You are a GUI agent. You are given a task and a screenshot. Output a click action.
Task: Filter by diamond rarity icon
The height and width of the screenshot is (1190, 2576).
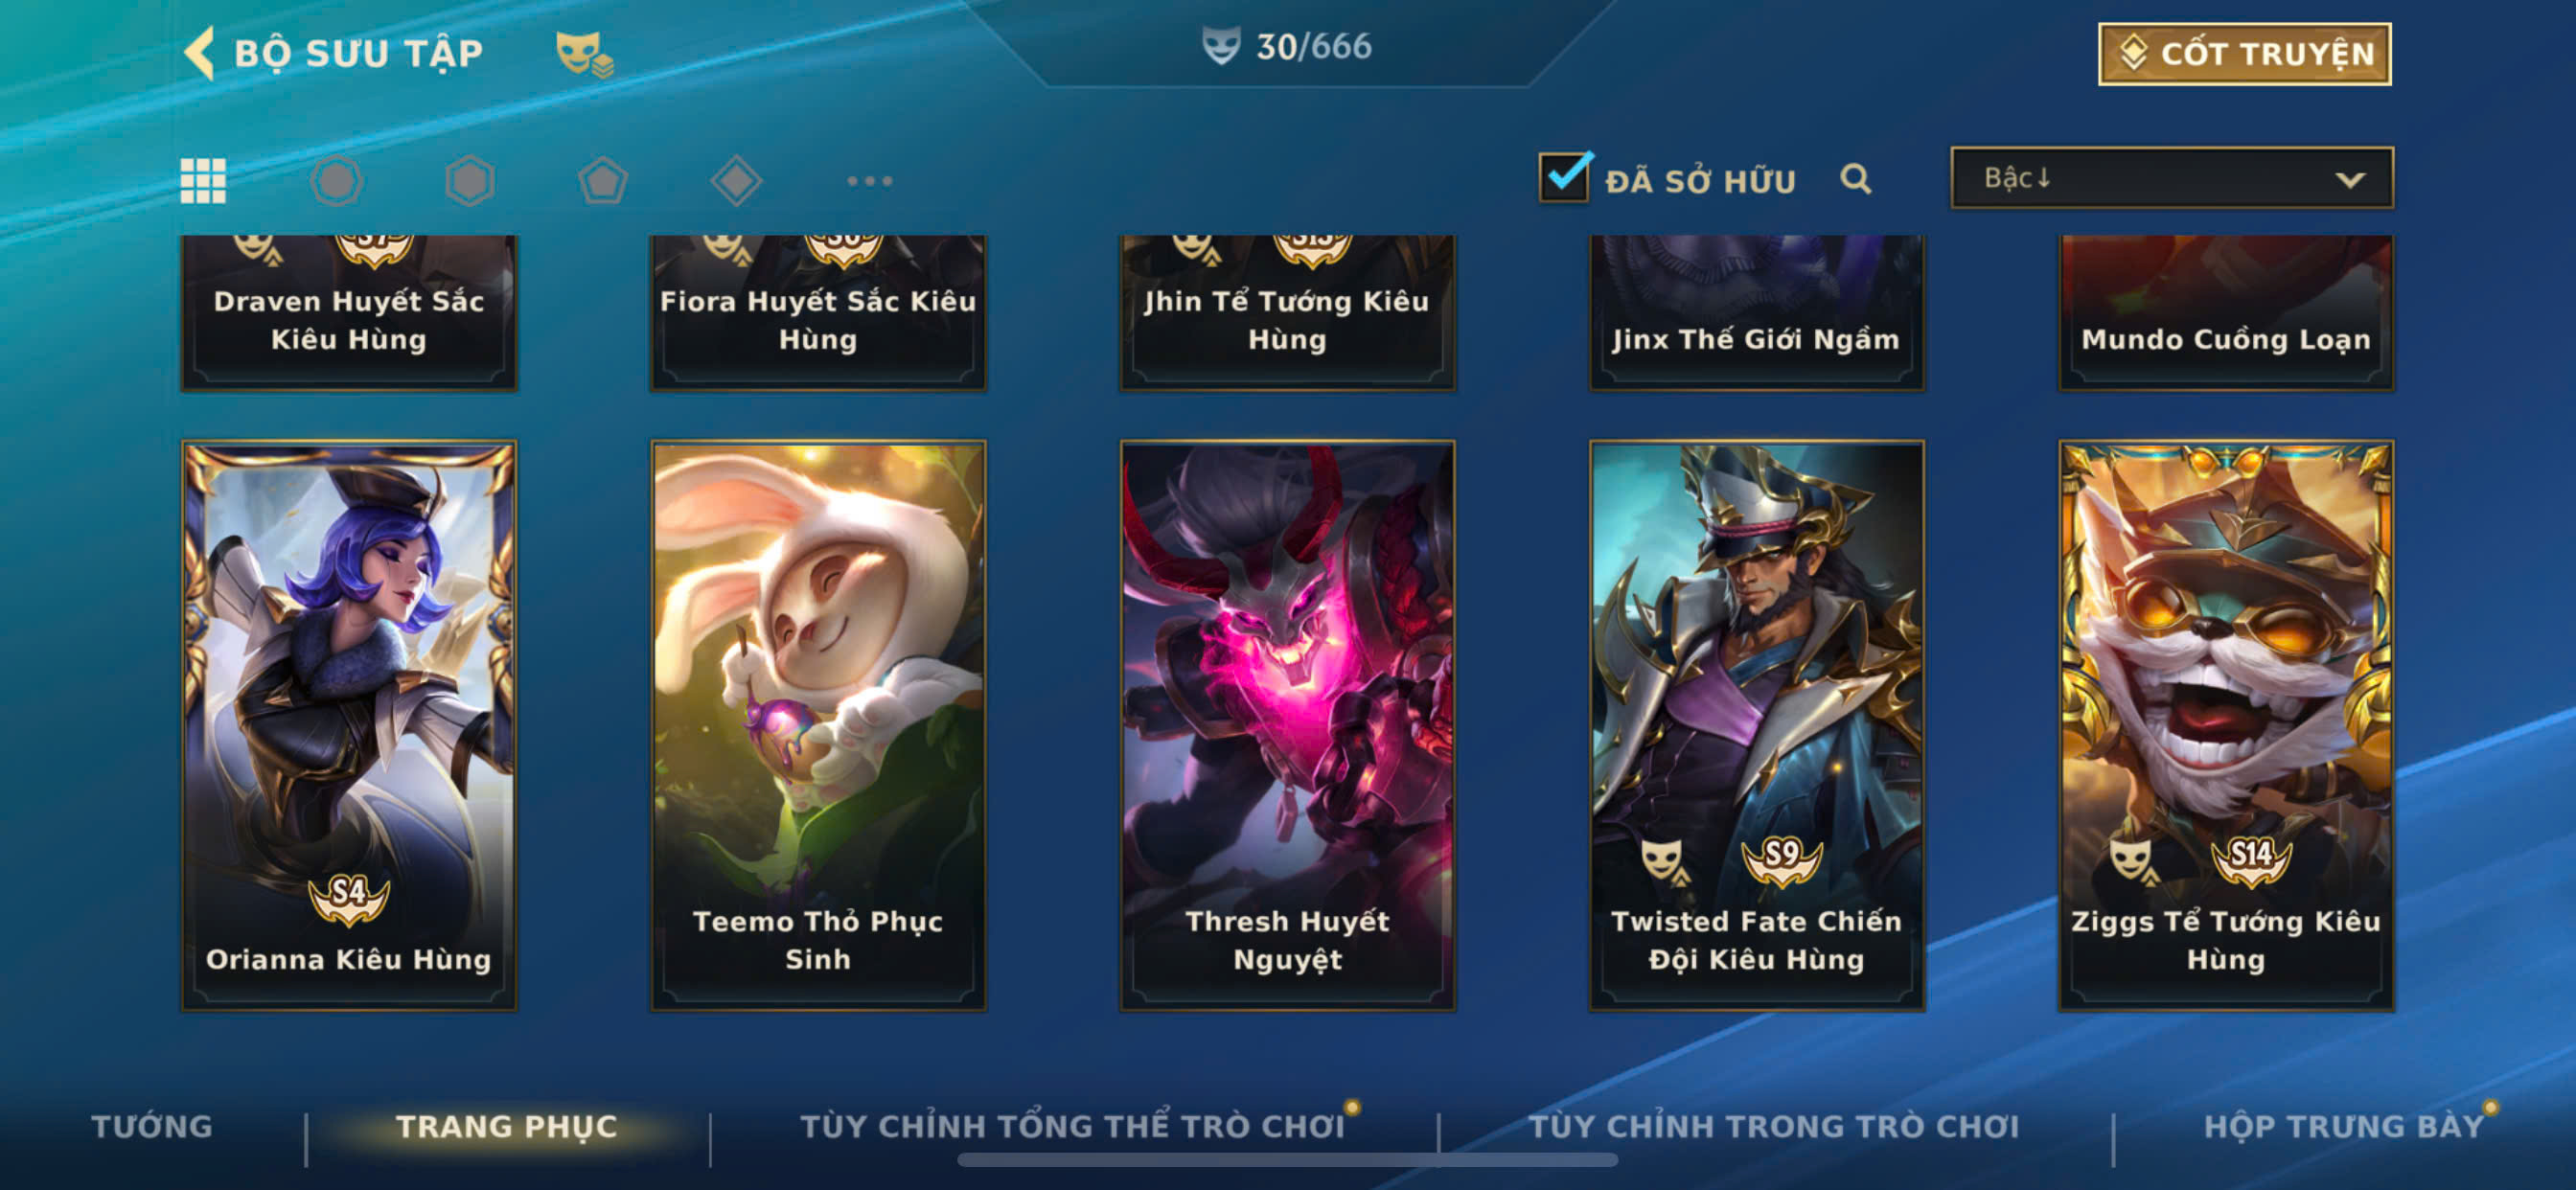[x=736, y=181]
